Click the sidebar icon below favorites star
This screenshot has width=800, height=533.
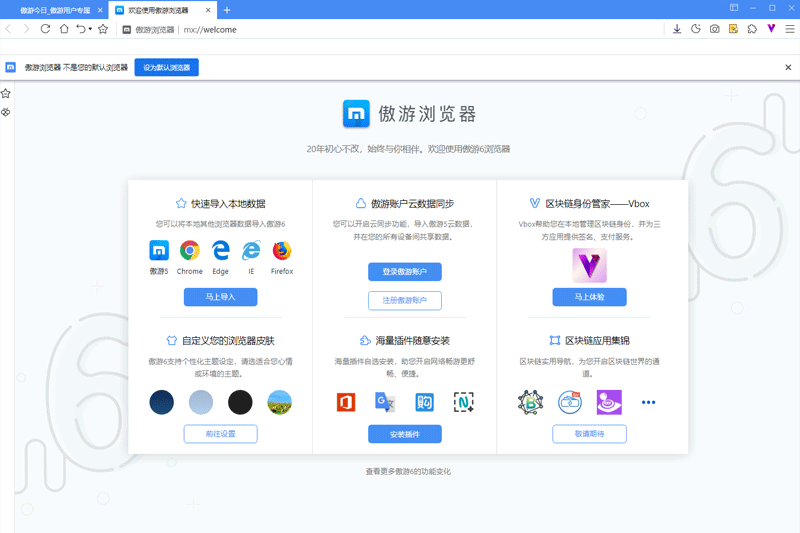click(x=6, y=112)
